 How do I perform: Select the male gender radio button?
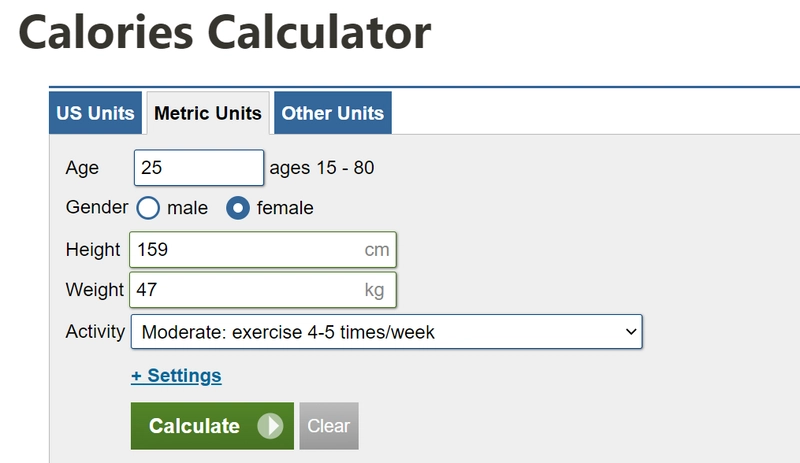(x=149, y=208)
